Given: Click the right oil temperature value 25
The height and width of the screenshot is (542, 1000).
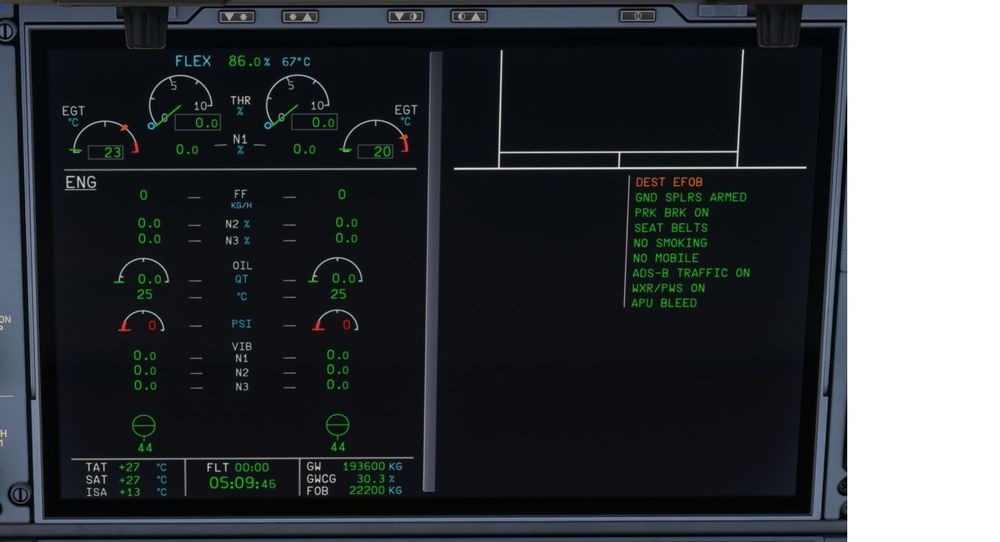Looking at the screenshot, I should pyautogui.click(x=338, y=294).
